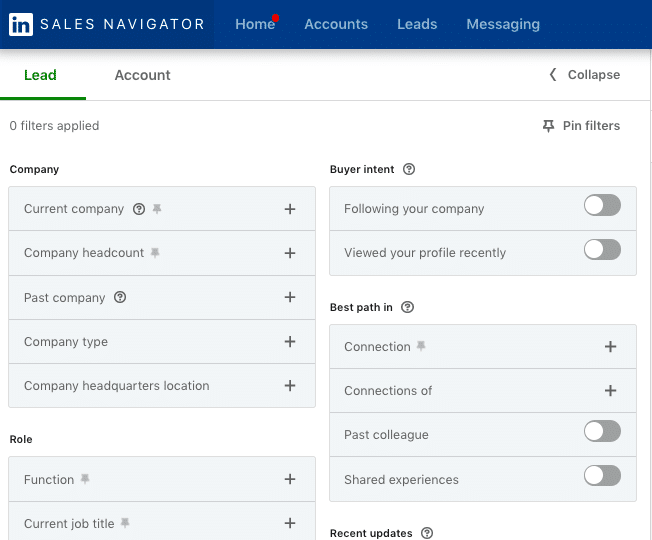This screenshot has width=652, height=540.
Task: Click the pin icon beside Function filter
Action: tap(85, 479)
